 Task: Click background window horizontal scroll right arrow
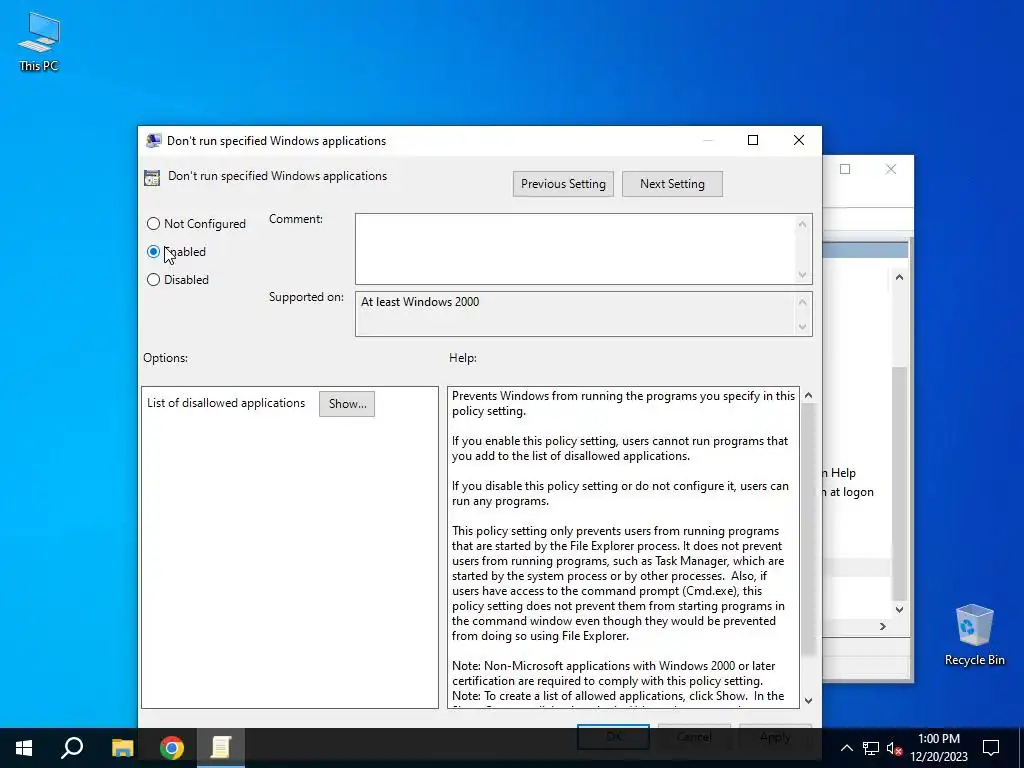point(883,626)
